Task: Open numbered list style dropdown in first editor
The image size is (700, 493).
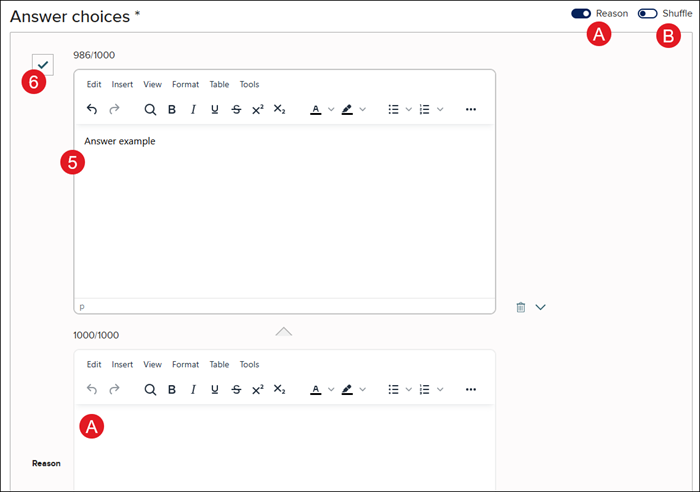Action: [441, 109]
